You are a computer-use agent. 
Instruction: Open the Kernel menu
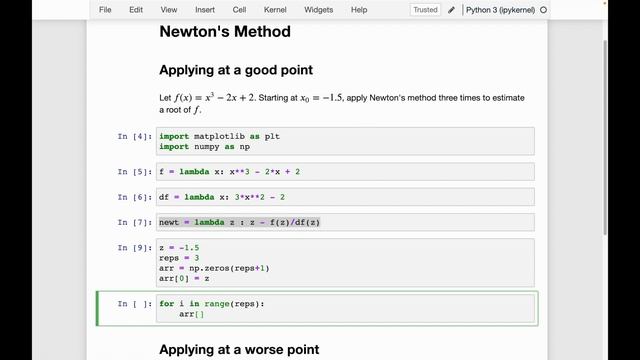coord(275,10)
